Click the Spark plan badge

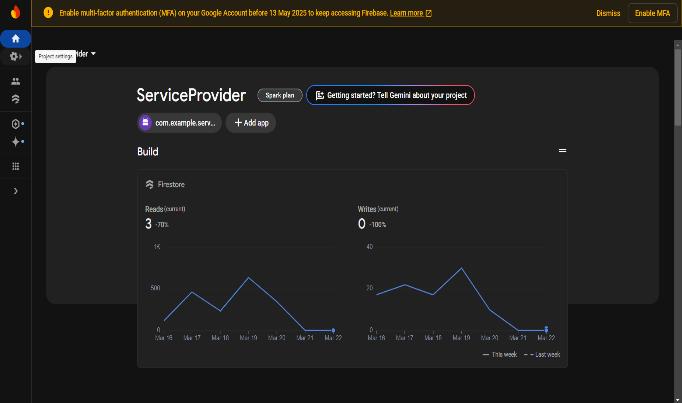280,95
